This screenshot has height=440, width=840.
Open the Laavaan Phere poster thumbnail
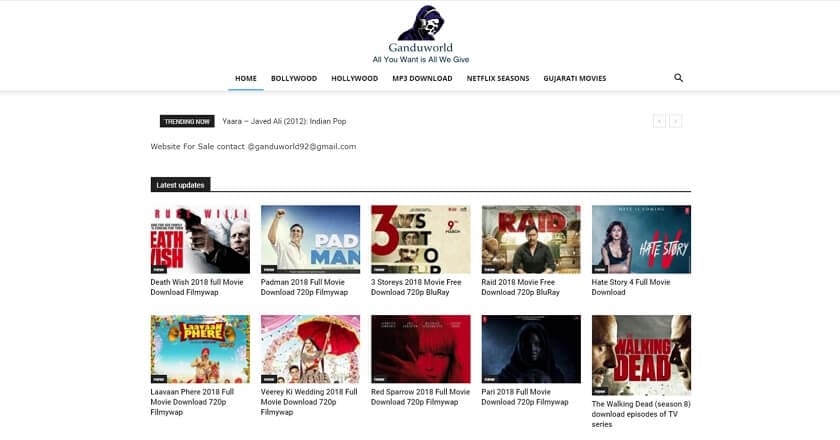pyautogui.click(x=200, y=349)
